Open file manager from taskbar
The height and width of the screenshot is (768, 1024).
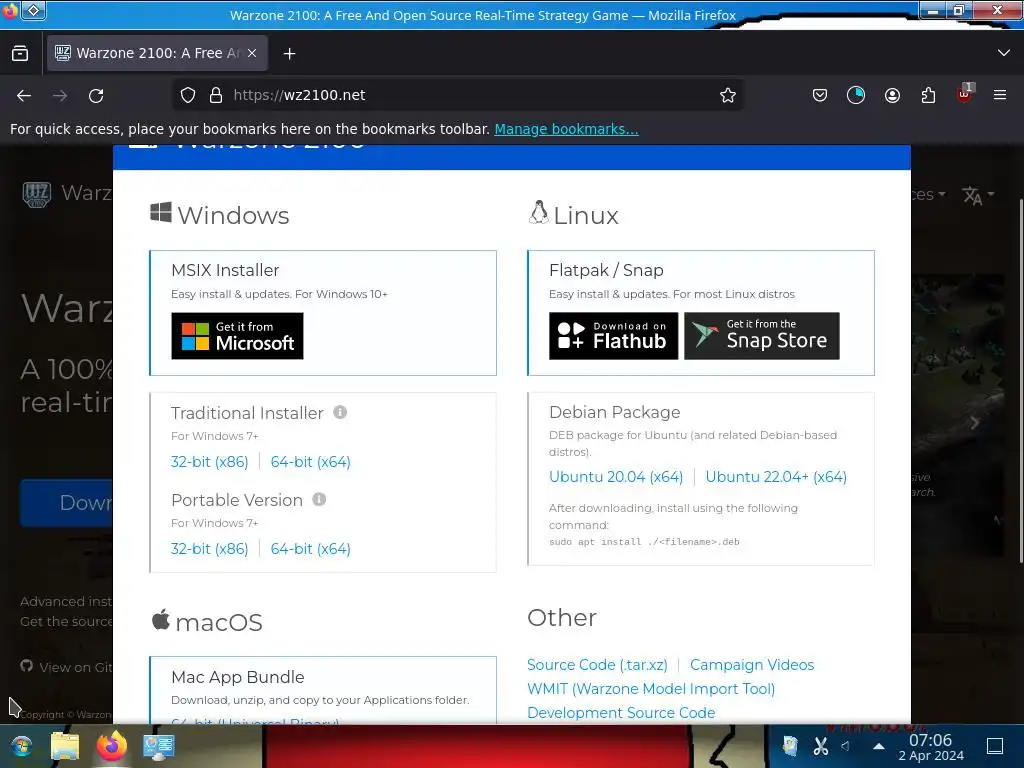point(65,746)
